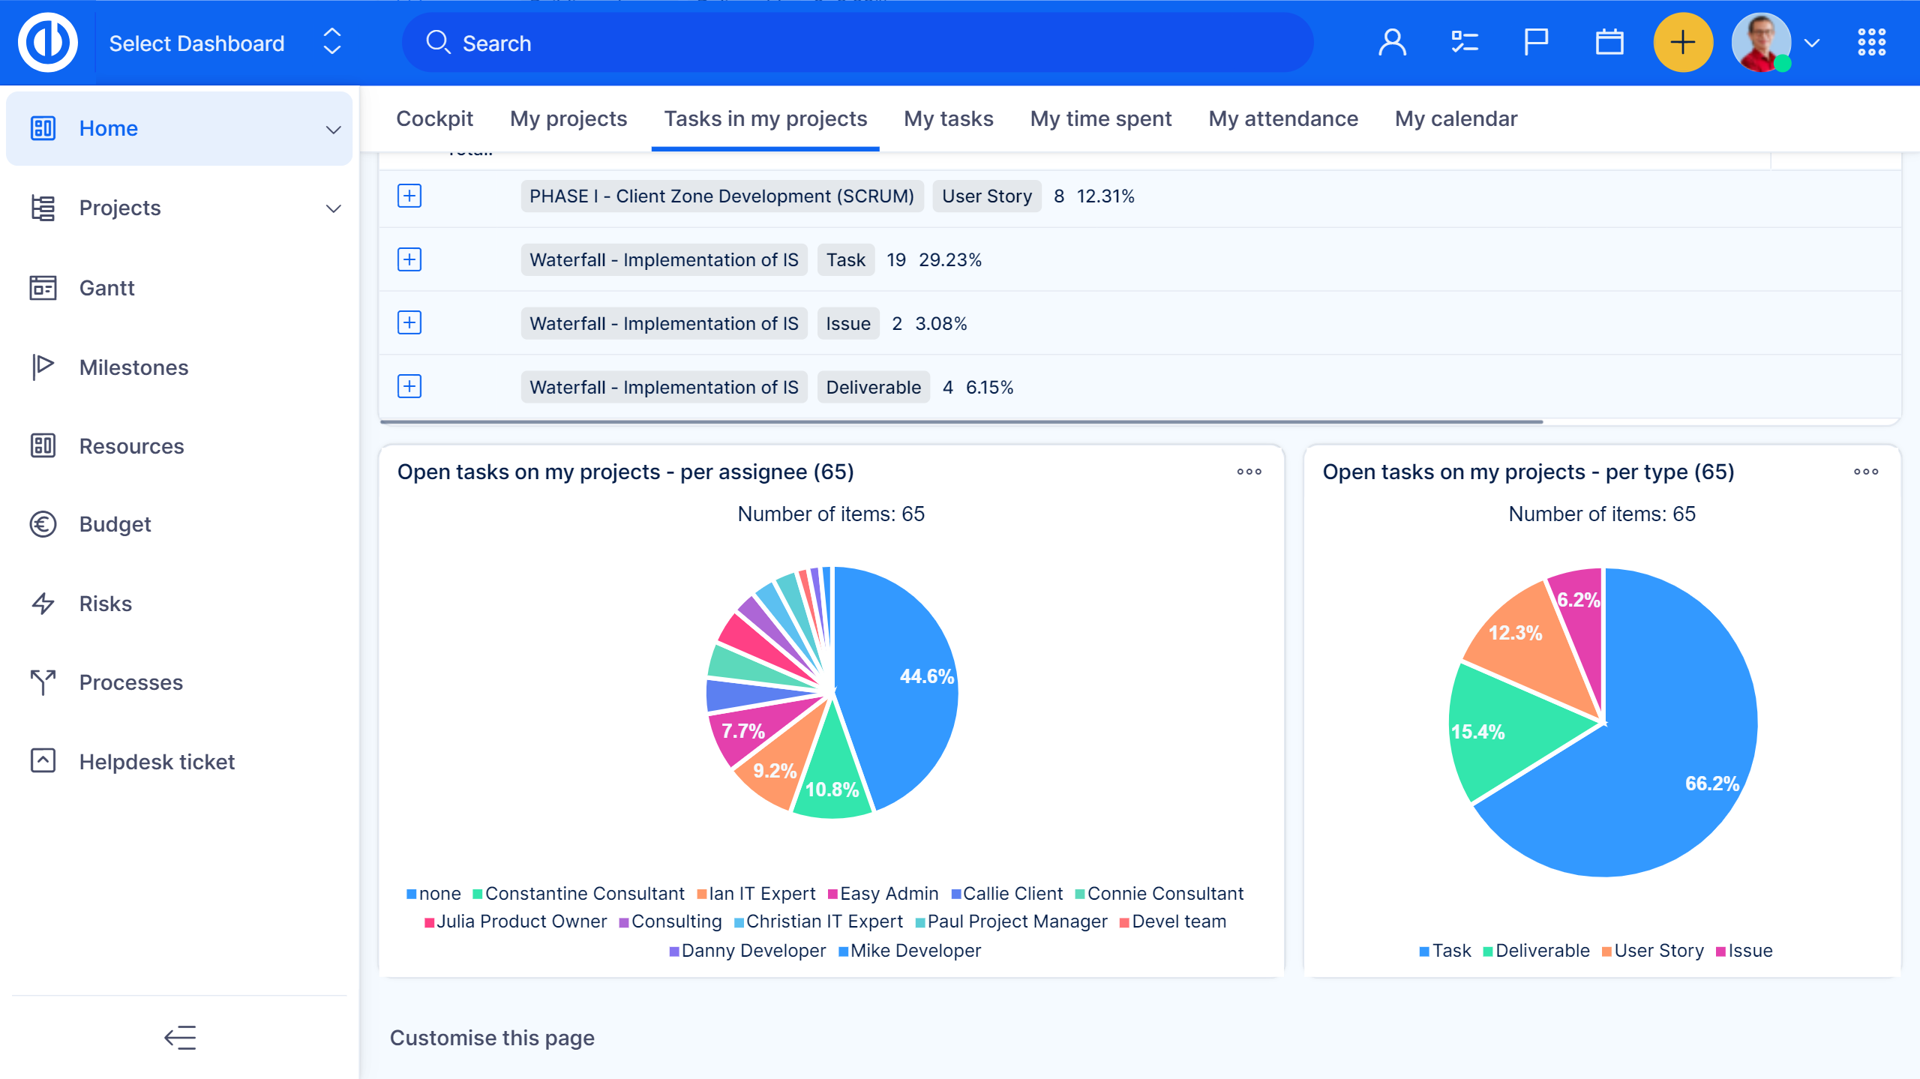This screenshot has width=1920, height=1079.
Task: Open the Processes section
Action: (131, 682)
